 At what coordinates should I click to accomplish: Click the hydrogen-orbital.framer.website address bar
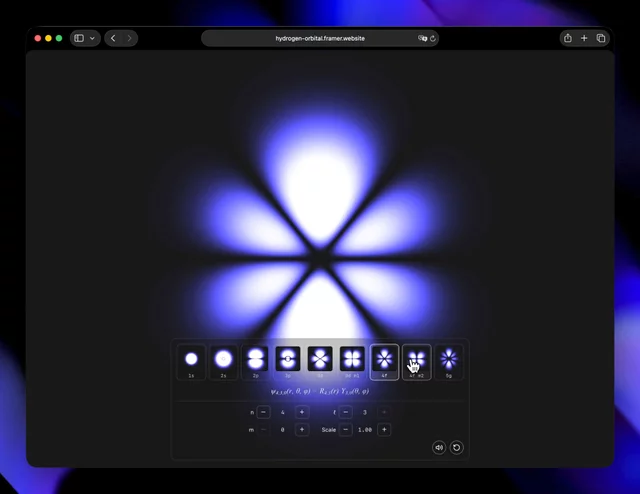click(320, 38)
